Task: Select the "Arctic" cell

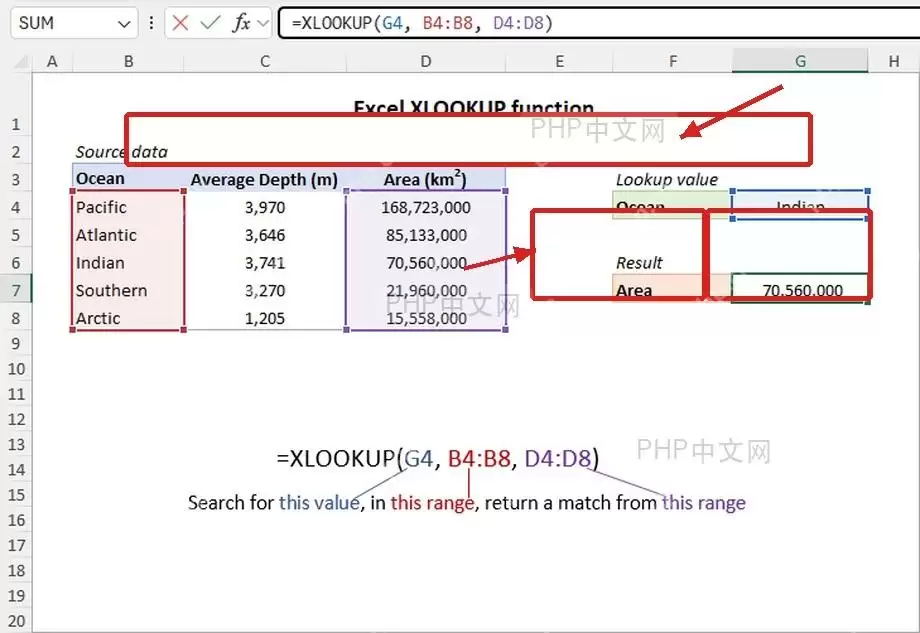Action: (x=128, y=318)
